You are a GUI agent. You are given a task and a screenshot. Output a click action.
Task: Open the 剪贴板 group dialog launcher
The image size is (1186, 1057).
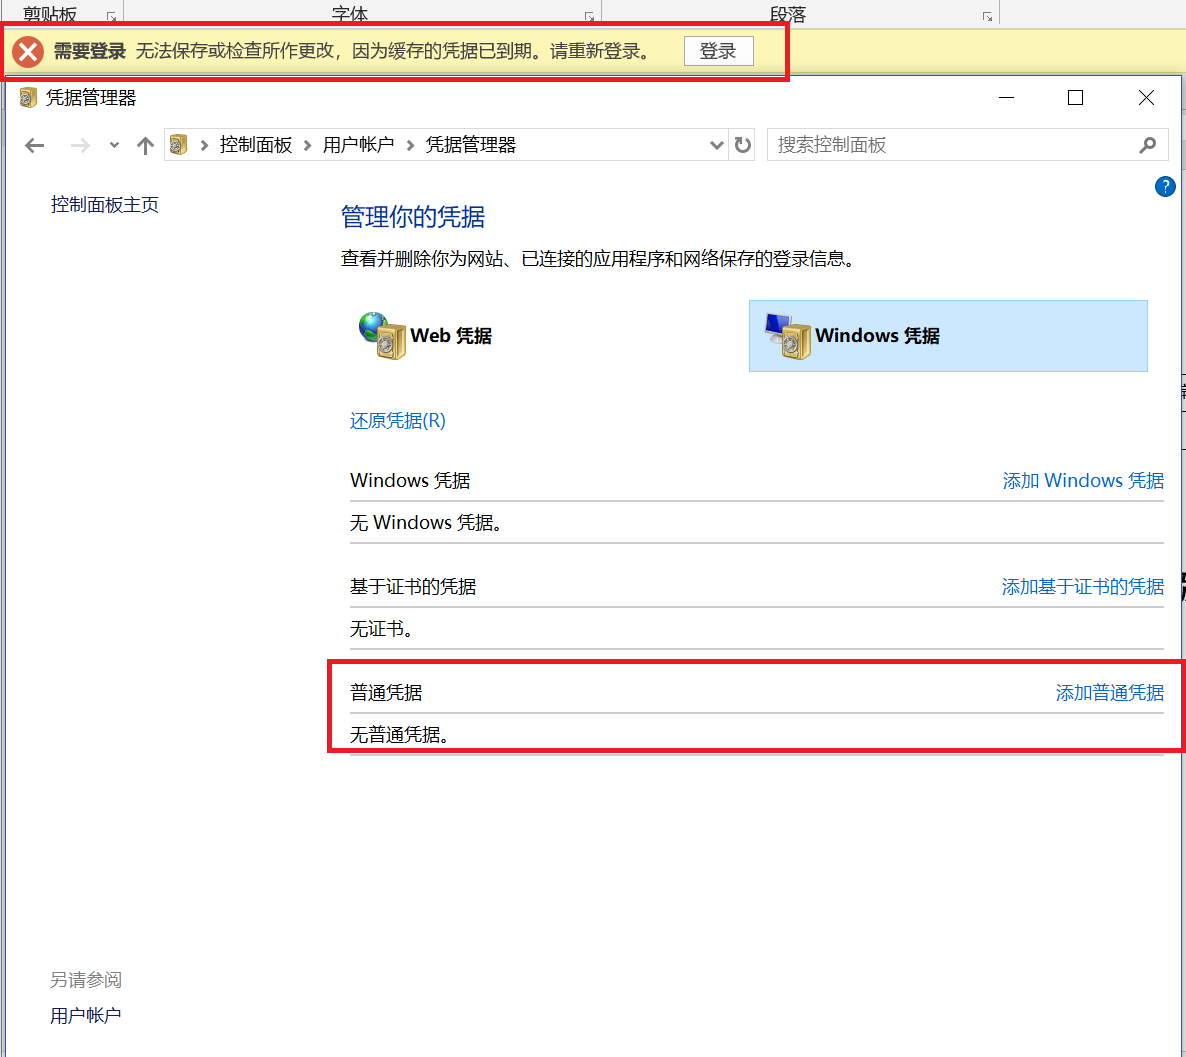(x=111, y=16)
